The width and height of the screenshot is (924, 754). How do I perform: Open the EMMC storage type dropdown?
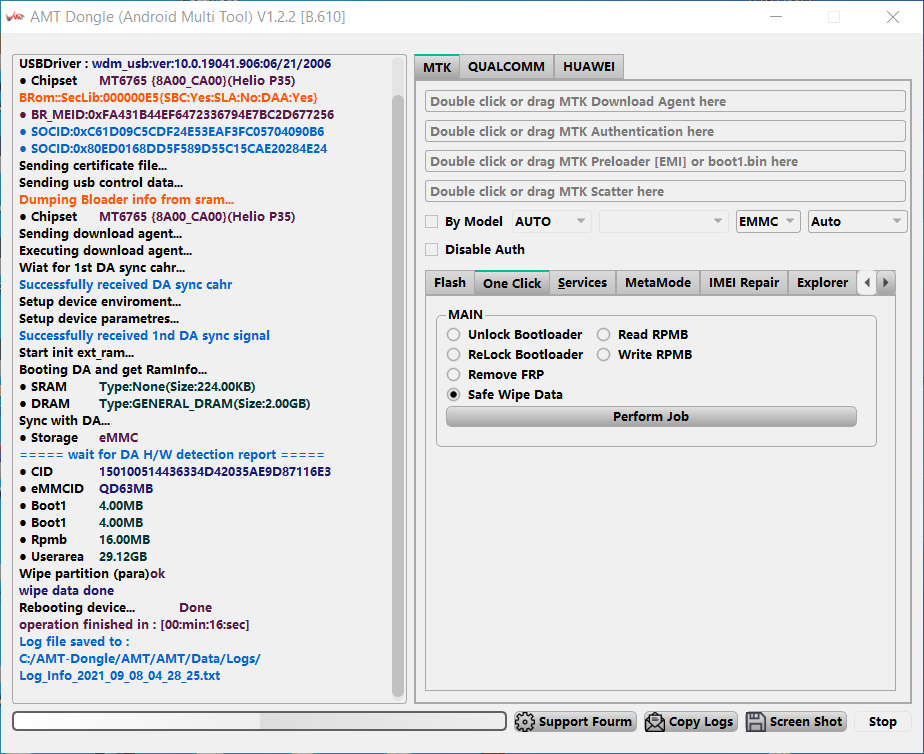768,221
